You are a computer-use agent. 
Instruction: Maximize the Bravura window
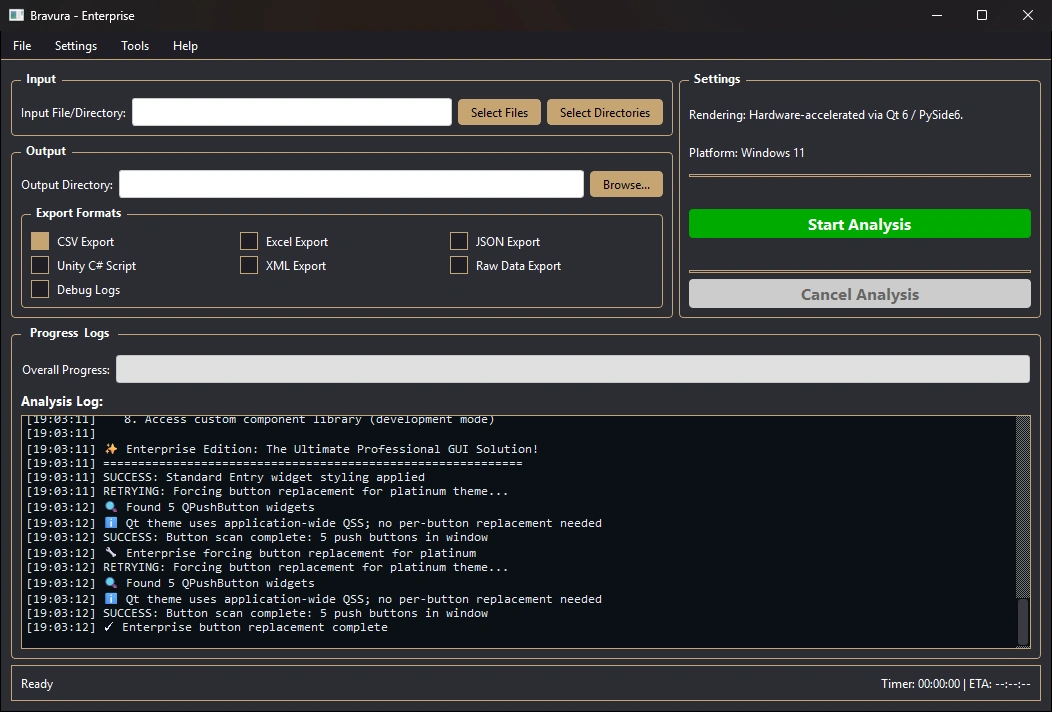(982, 15)
